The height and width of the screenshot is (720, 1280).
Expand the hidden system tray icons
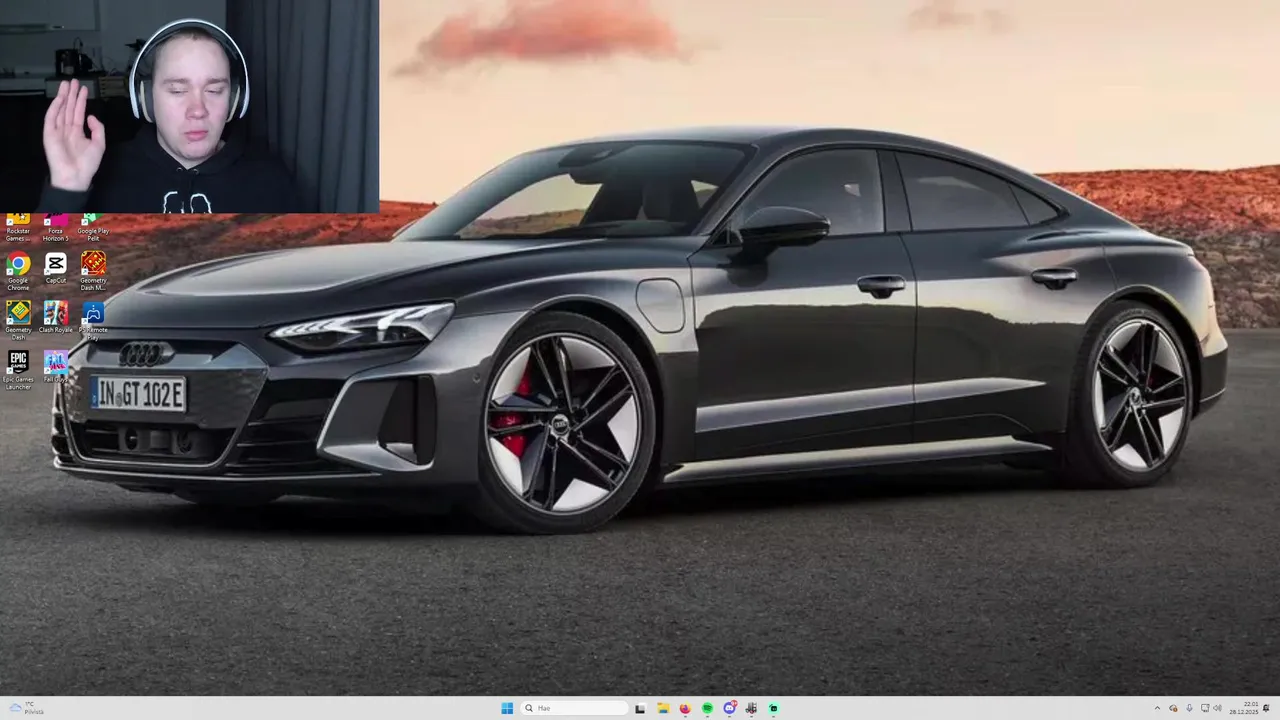point(1157,708)
